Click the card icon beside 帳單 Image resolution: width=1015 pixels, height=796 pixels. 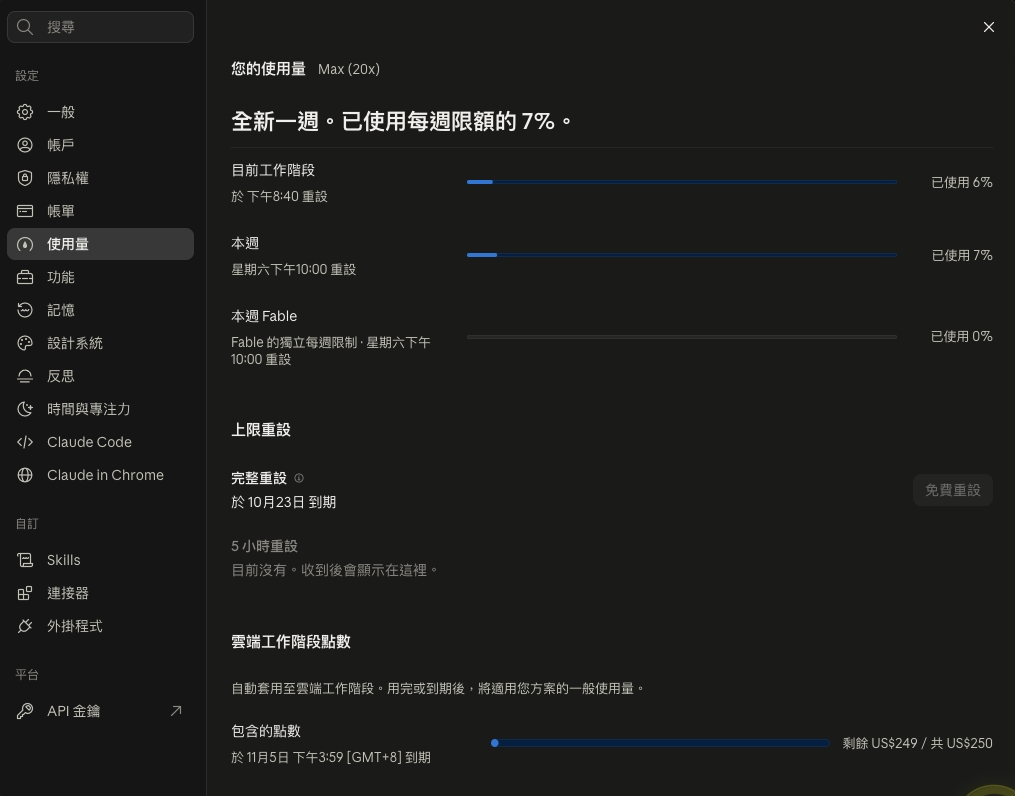tap(25, 211)
